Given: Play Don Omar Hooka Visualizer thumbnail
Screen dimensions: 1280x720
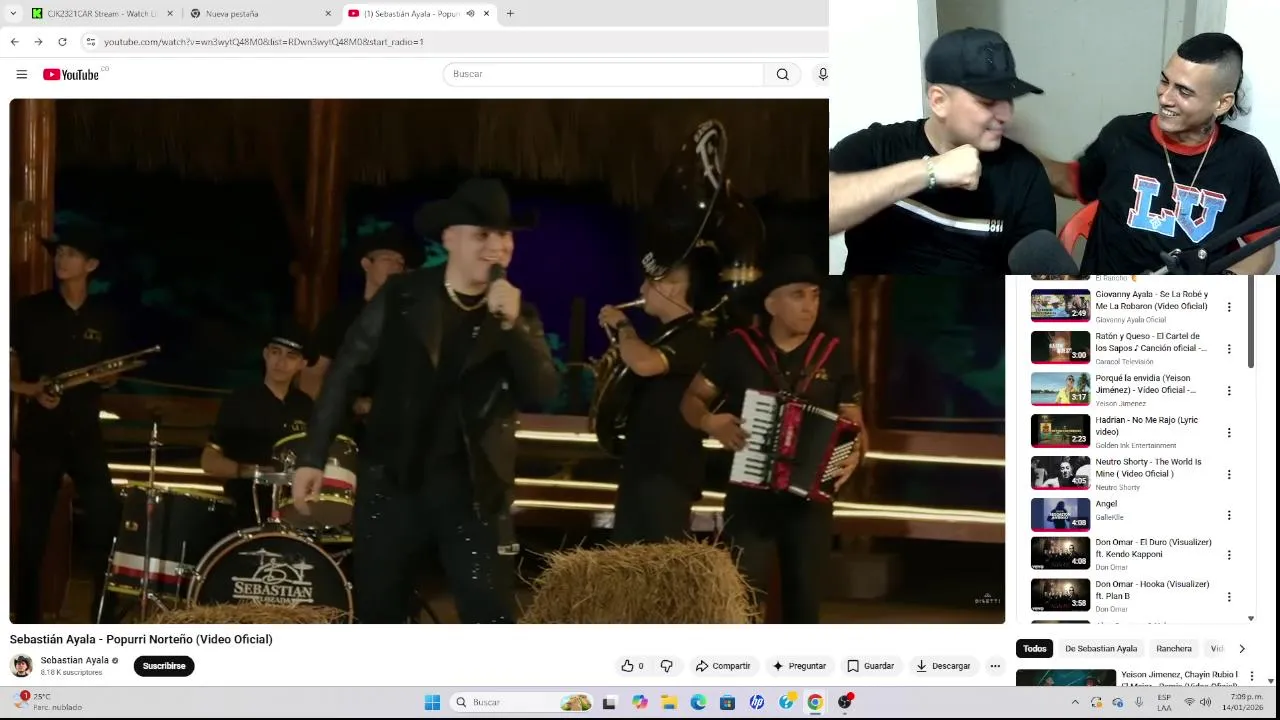Looking at the screenshot, I should point(1060,595).
